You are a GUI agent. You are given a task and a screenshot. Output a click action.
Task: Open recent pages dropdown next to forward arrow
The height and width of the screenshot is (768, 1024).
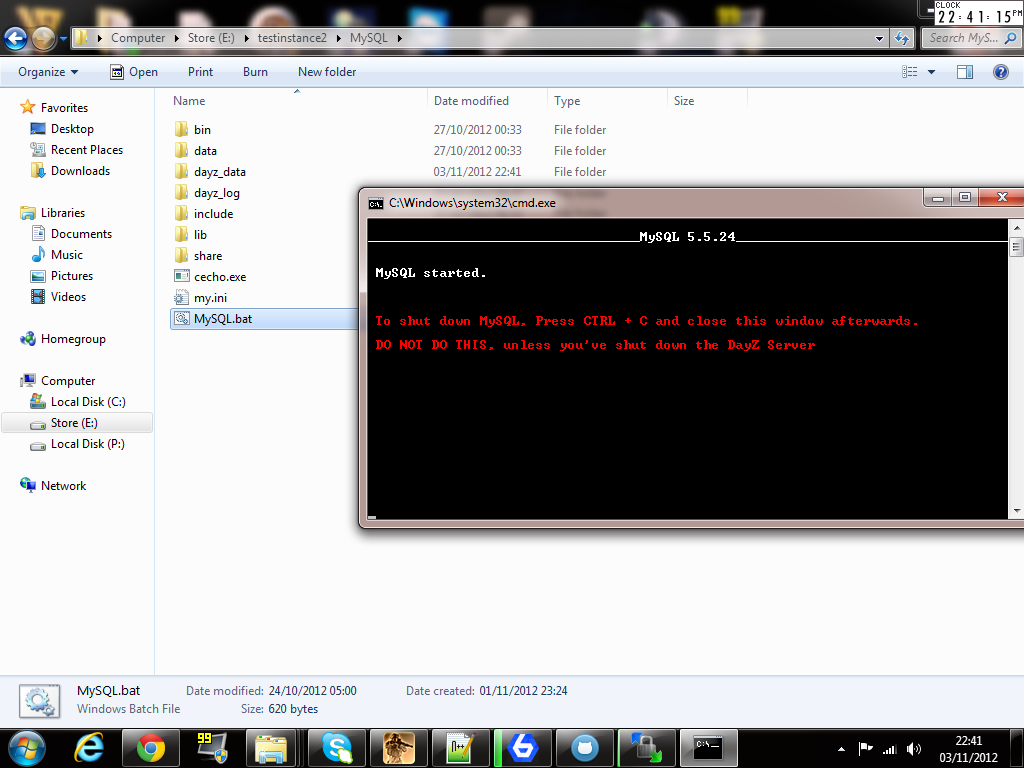pos(63,39)
